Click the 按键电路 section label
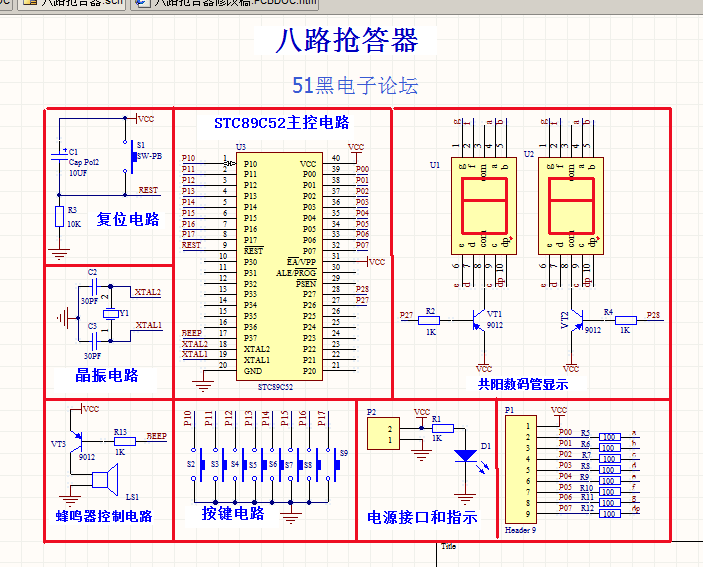Viewport: 703px width, 567px height. click(x=233, y=513)
